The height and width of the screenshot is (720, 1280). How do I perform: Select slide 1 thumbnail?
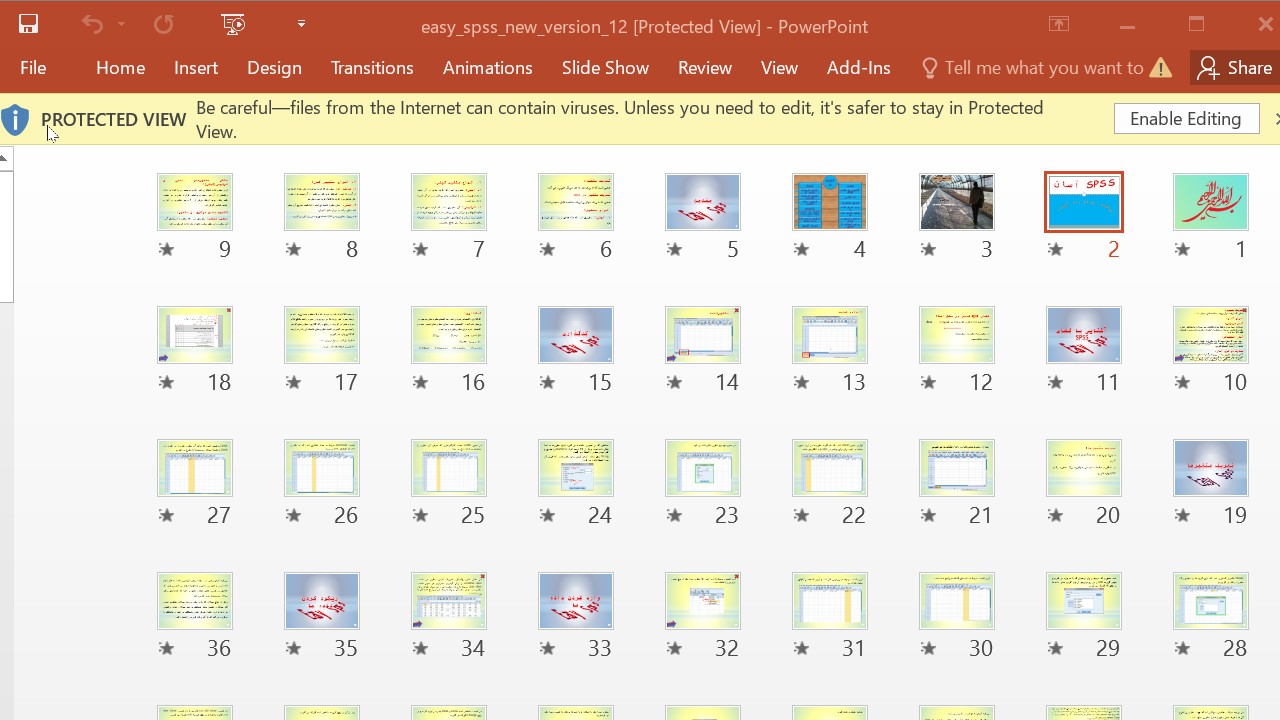point(1210,202)
